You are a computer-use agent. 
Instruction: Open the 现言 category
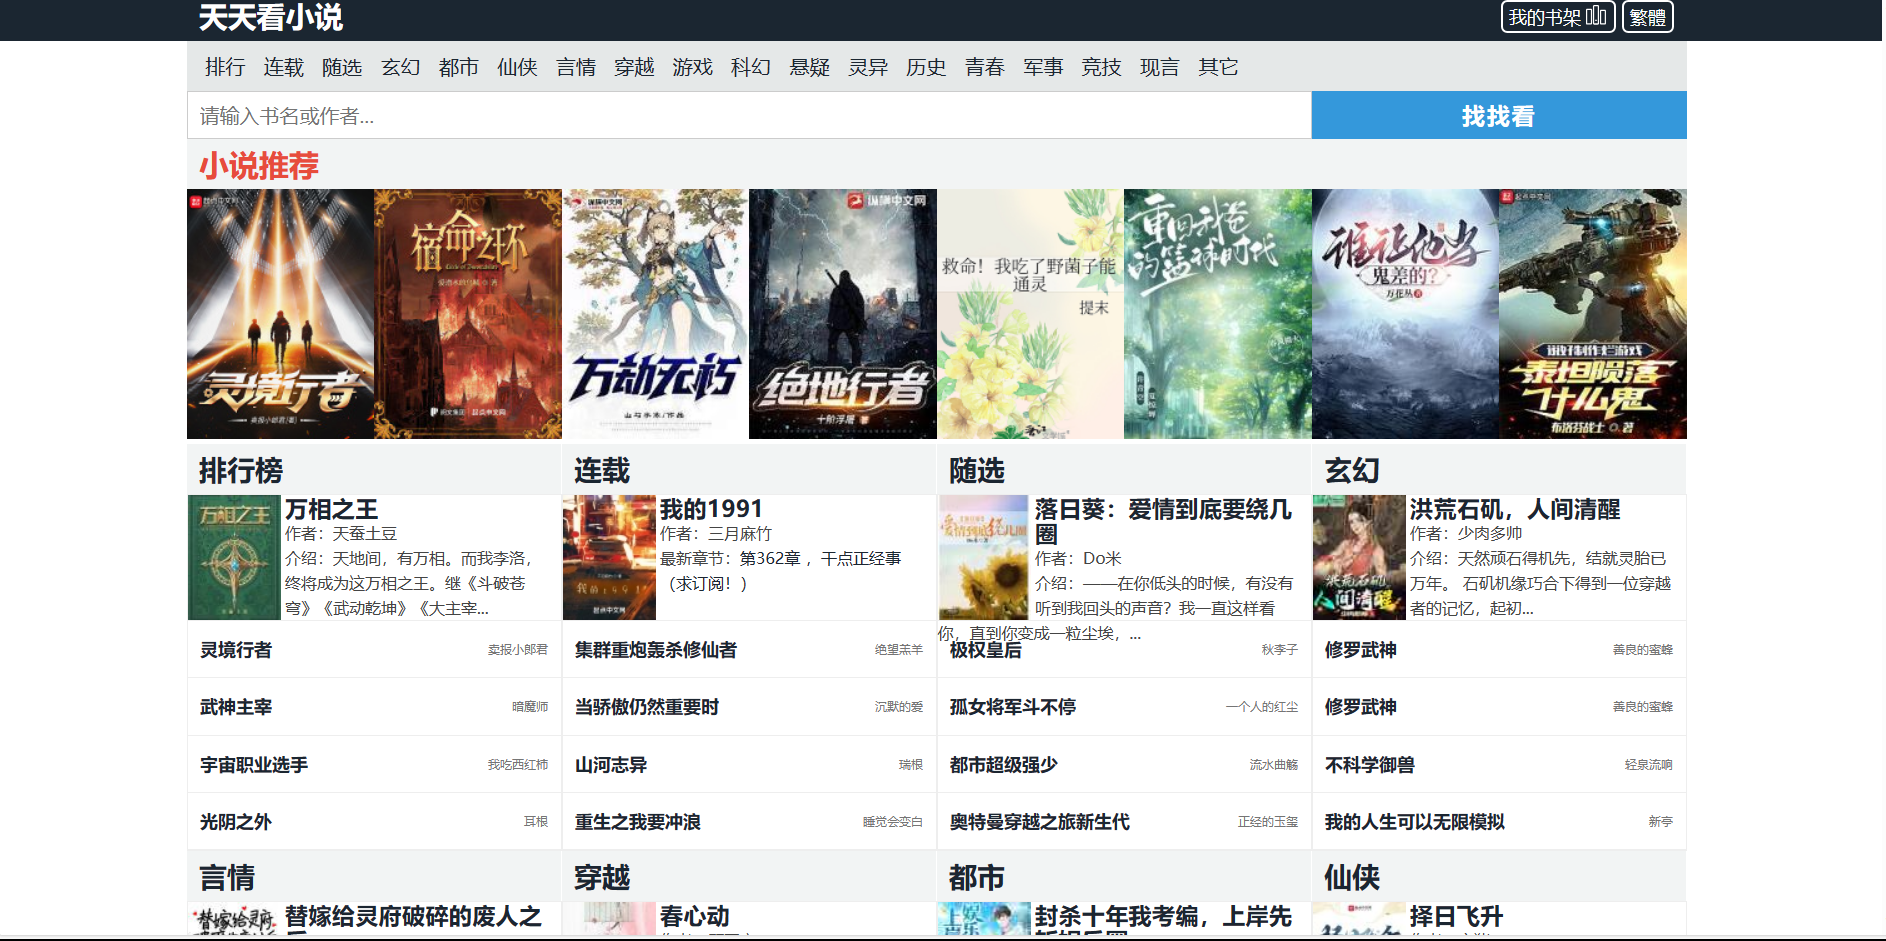pyautogui.click(x=1160, y=67)
